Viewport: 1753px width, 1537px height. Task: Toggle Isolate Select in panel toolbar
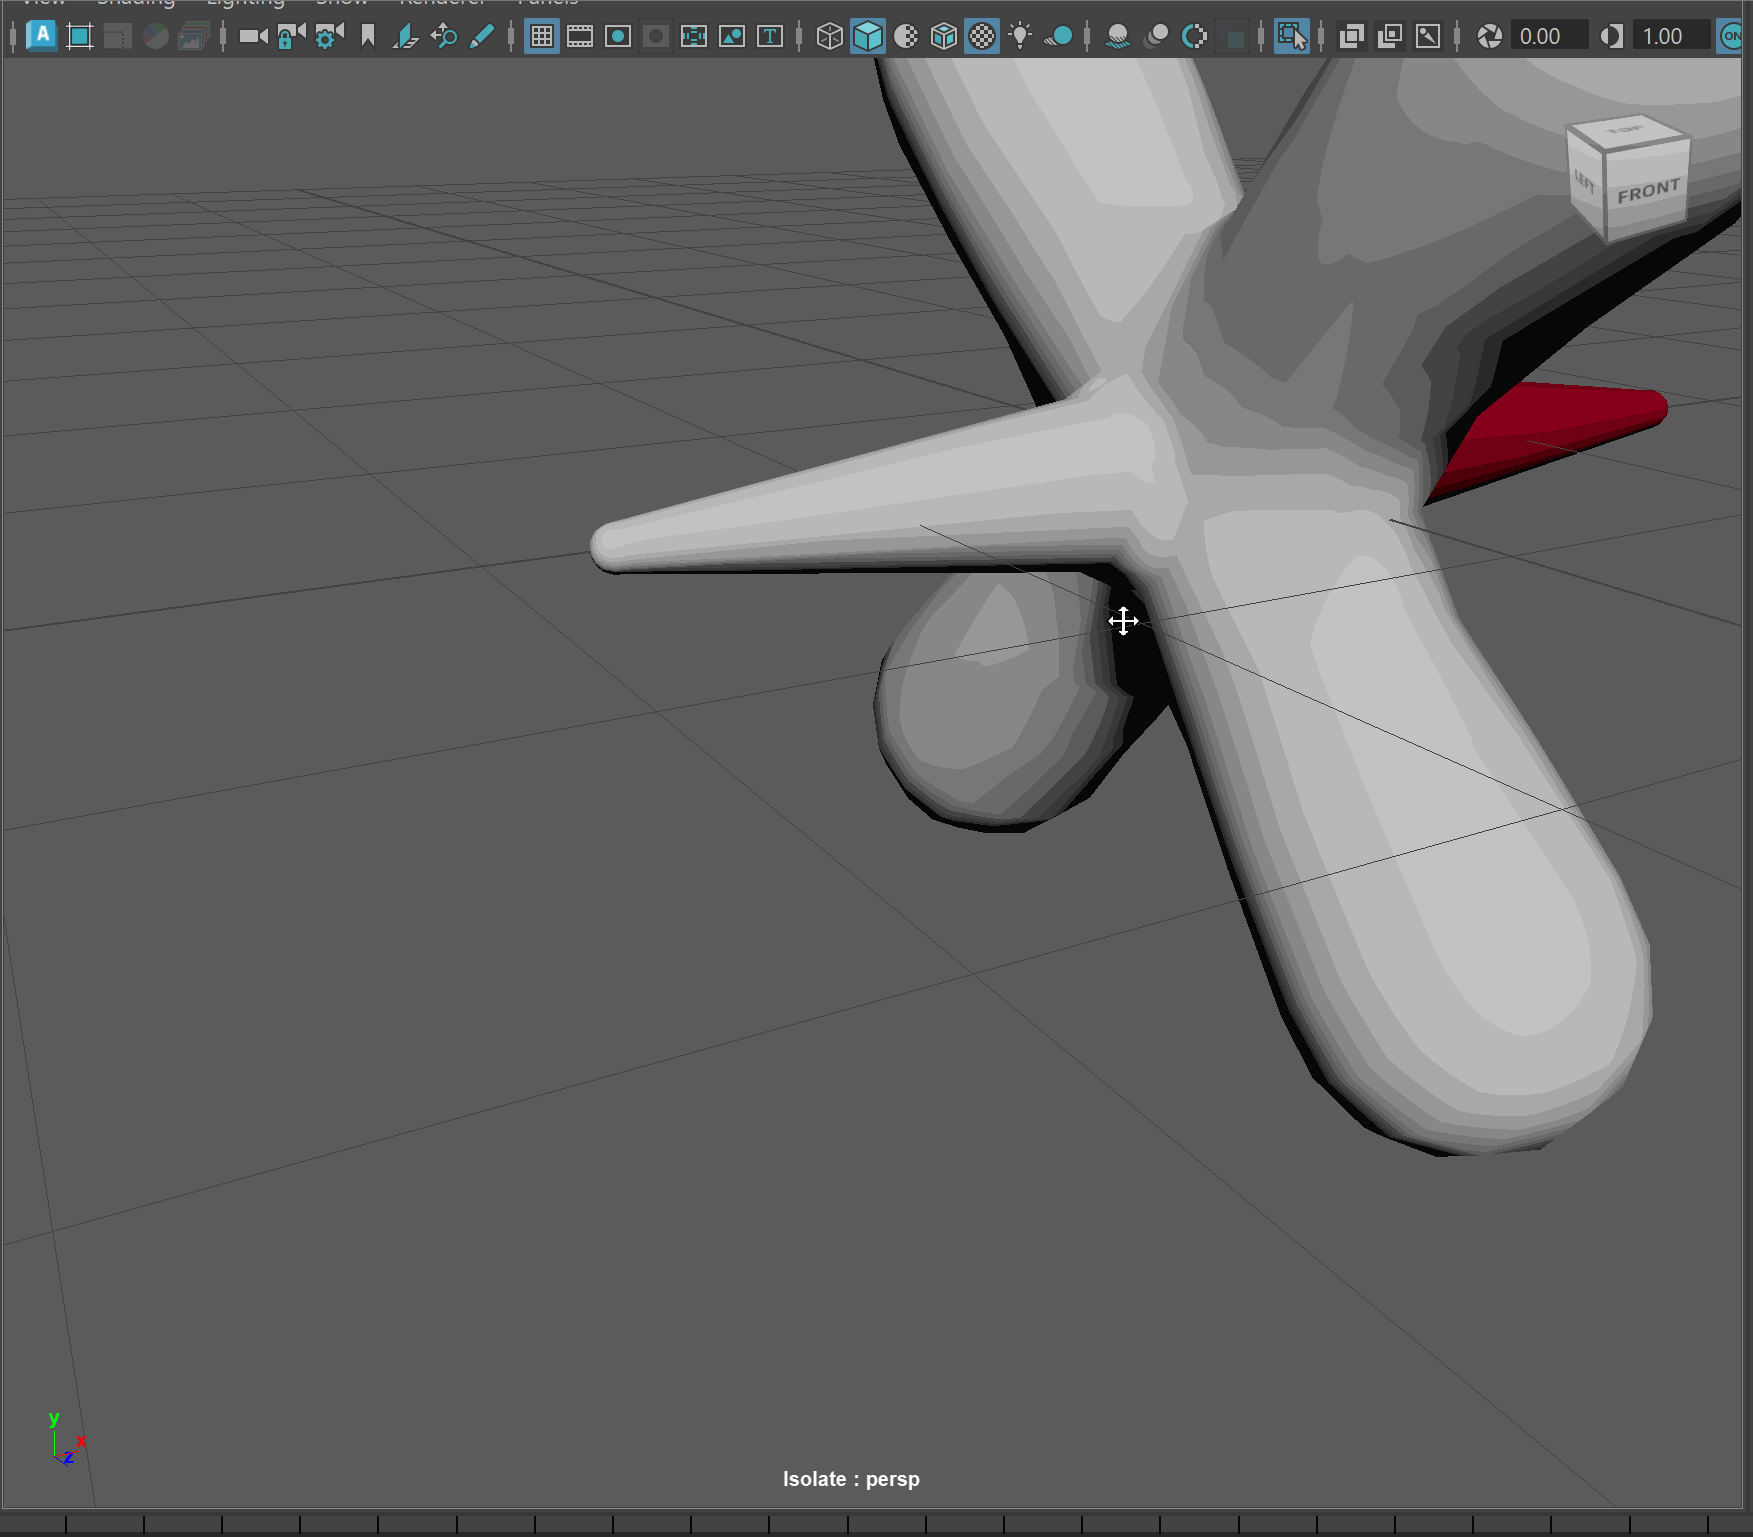coord(1291,36)
